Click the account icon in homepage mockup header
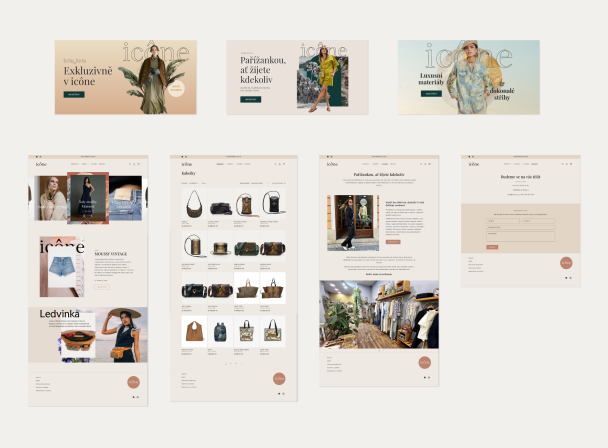The width and height of the screenshot is (608, 448). 134,164
